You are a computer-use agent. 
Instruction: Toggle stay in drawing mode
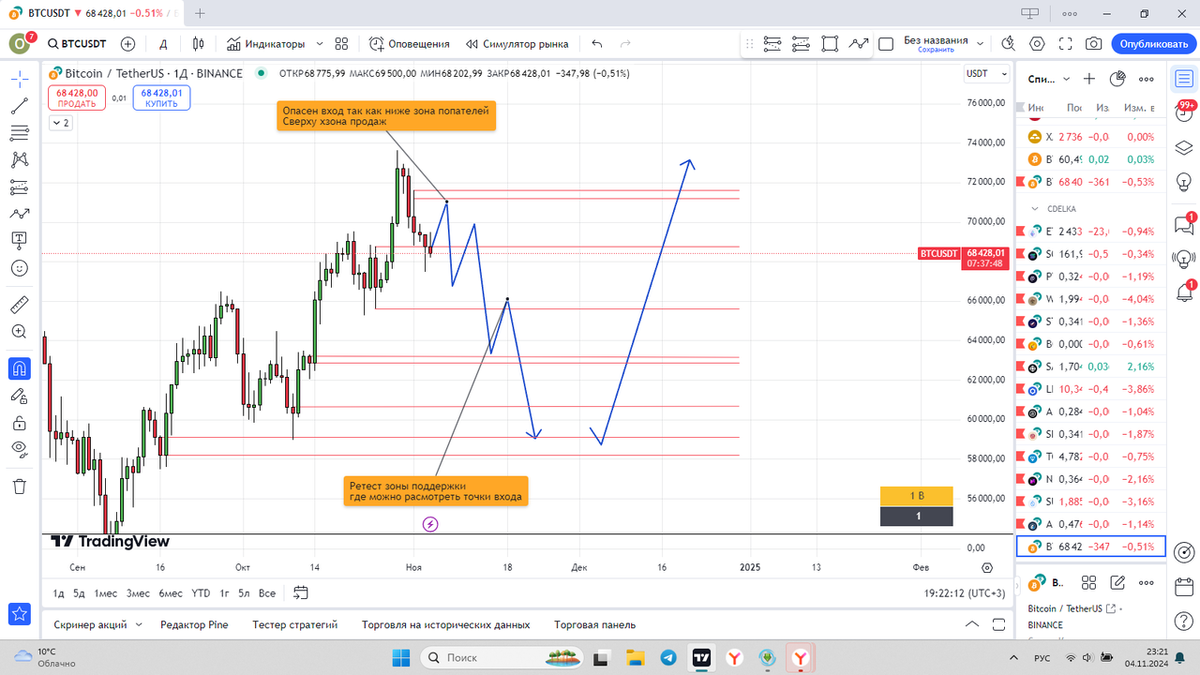pos(19,397)
